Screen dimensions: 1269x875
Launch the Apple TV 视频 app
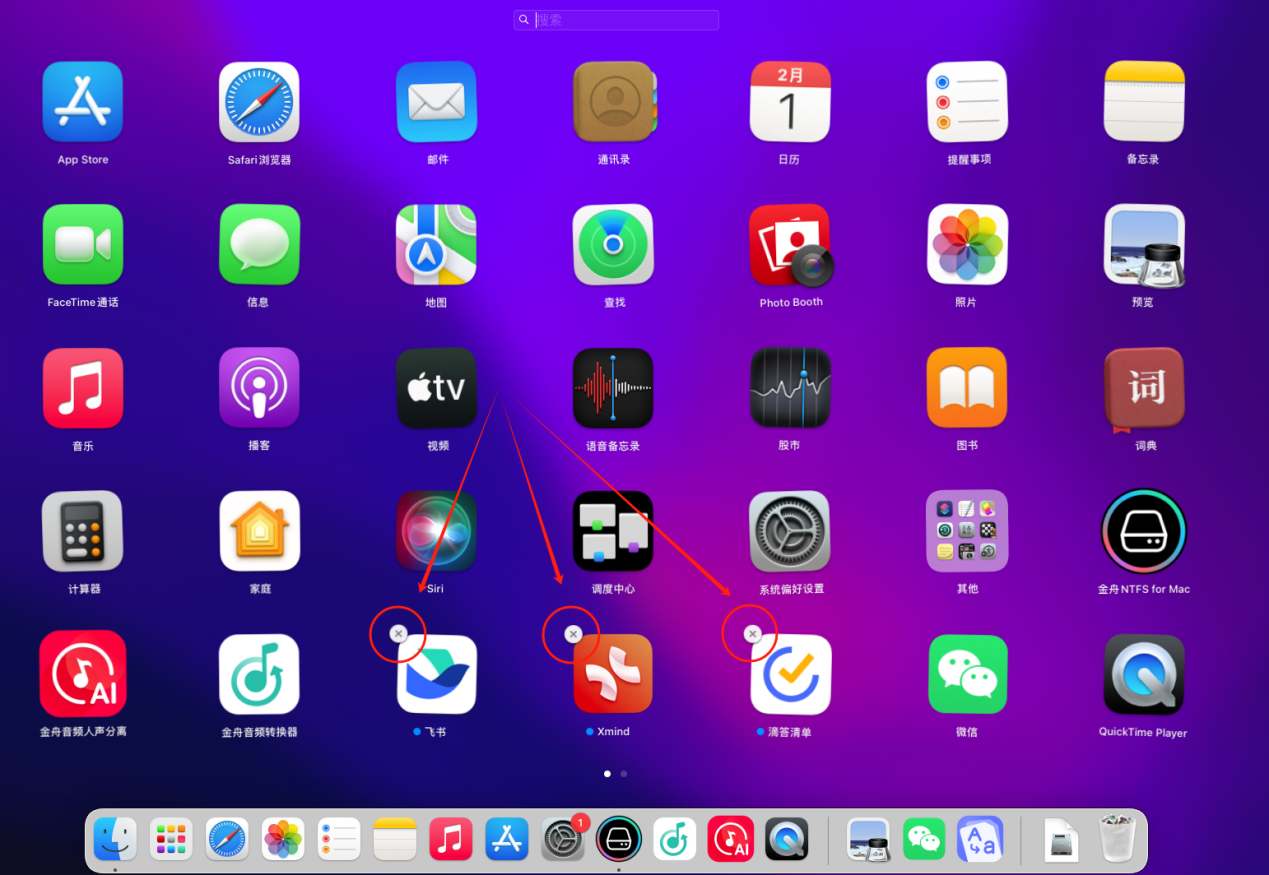pyautogui.click(x=437, y=388)
